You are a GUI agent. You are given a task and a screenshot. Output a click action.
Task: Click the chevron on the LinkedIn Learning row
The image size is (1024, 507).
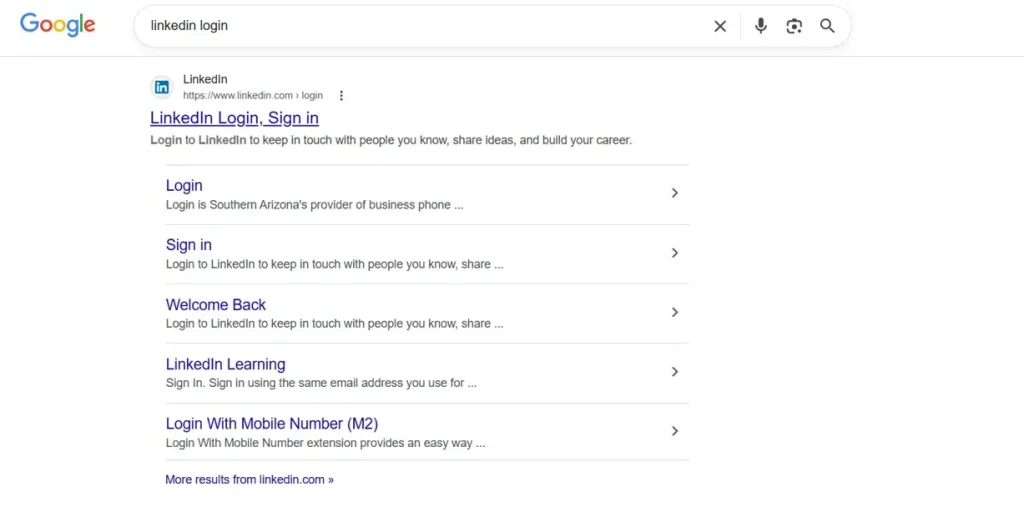click(675, 372)
